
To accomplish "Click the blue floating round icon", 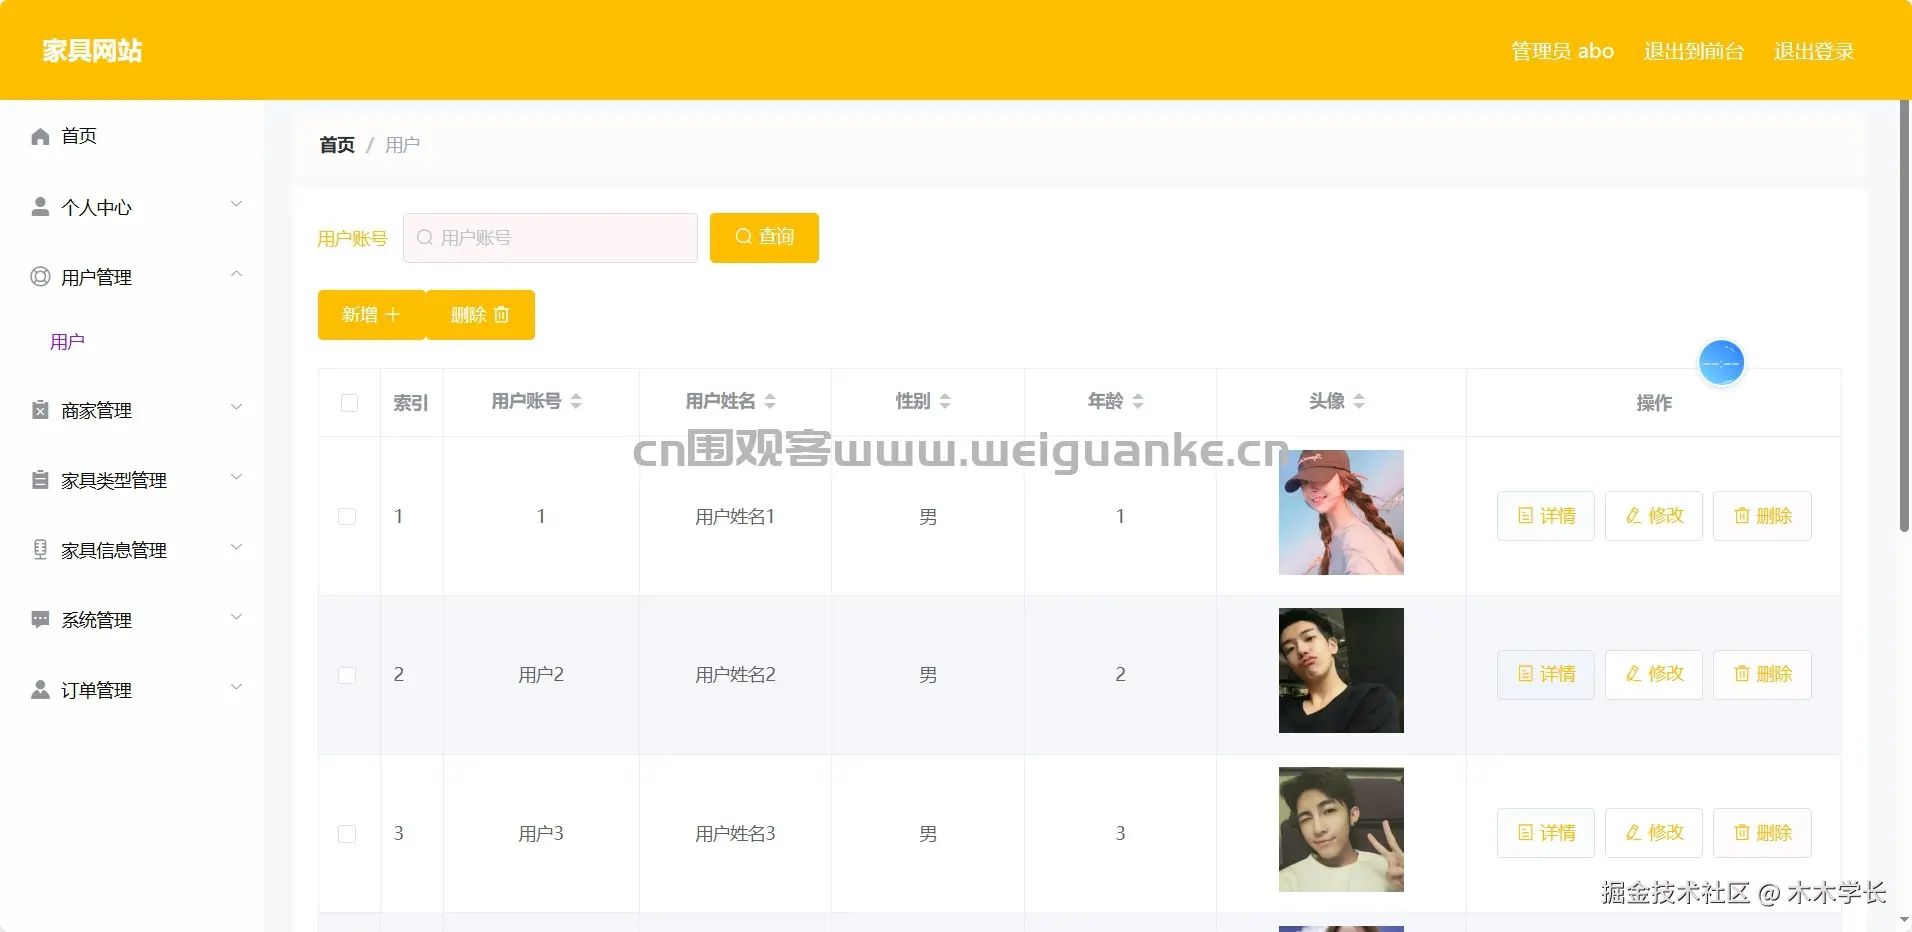I will click(x=1721, y=362).
